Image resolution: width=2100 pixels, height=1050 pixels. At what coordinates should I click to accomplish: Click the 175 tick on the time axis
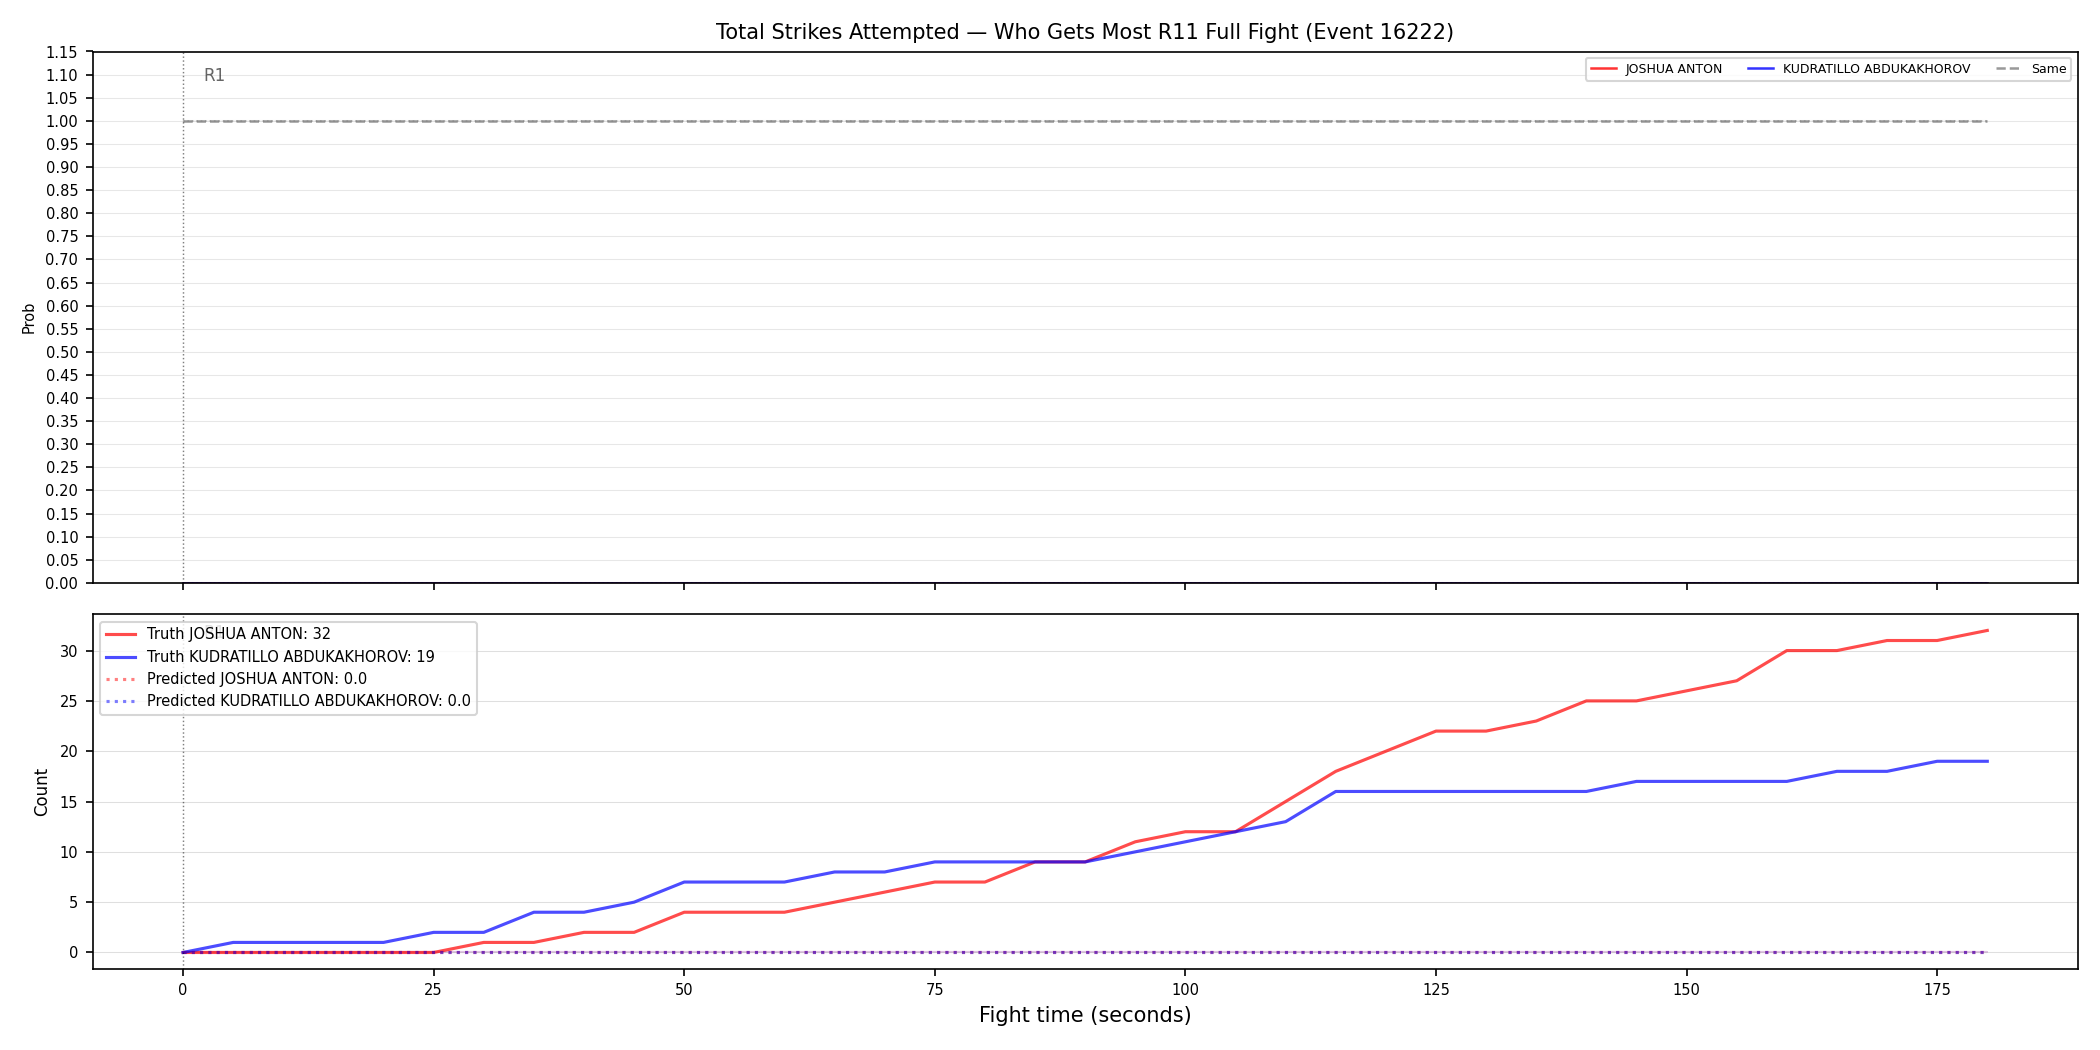(1937, 990)
